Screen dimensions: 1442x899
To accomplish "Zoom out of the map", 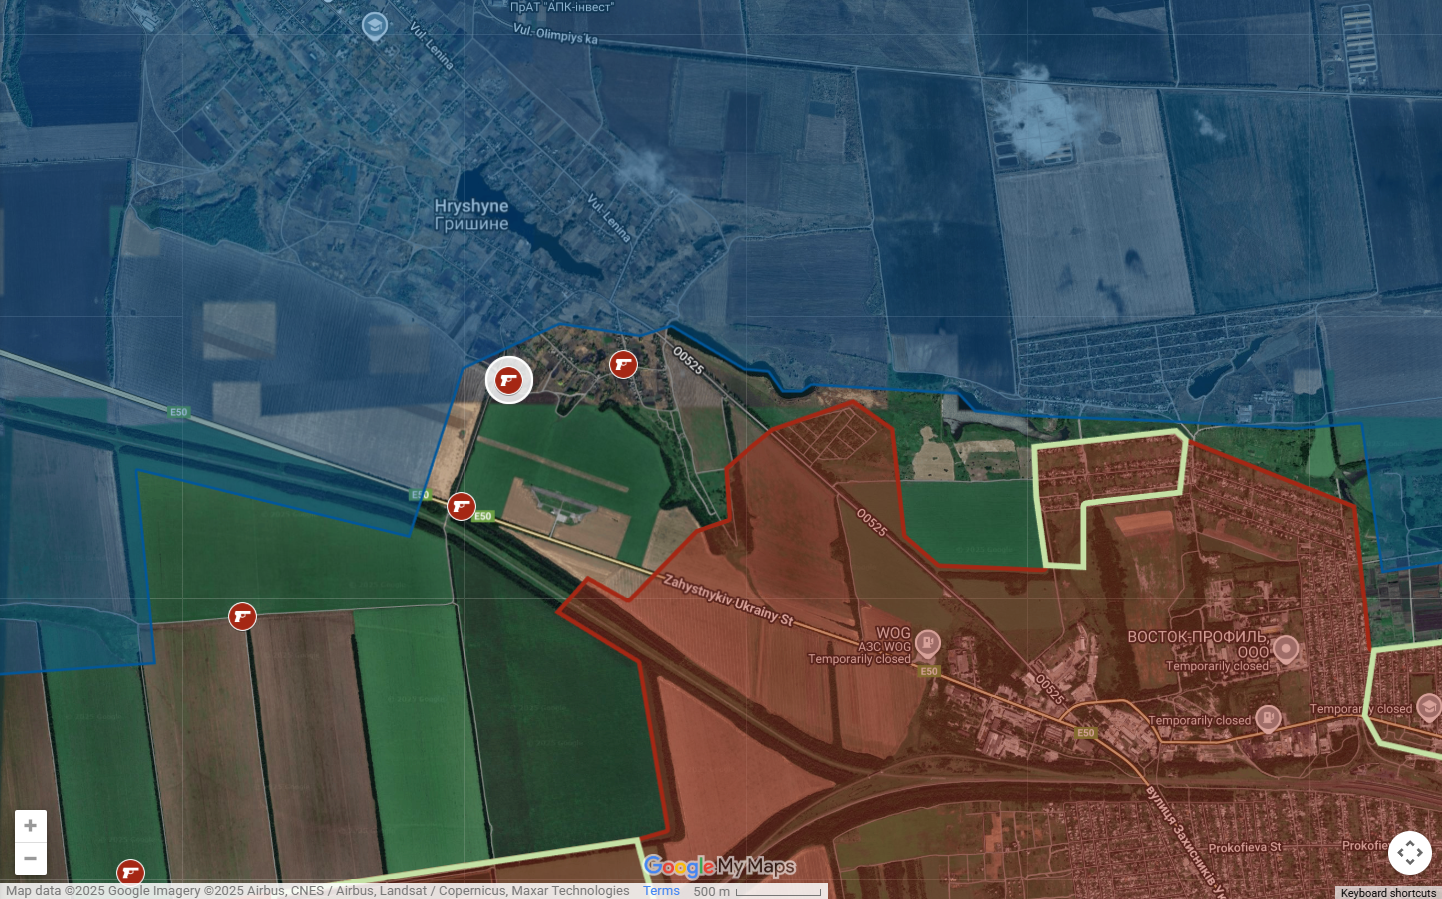I will (31, 858).
